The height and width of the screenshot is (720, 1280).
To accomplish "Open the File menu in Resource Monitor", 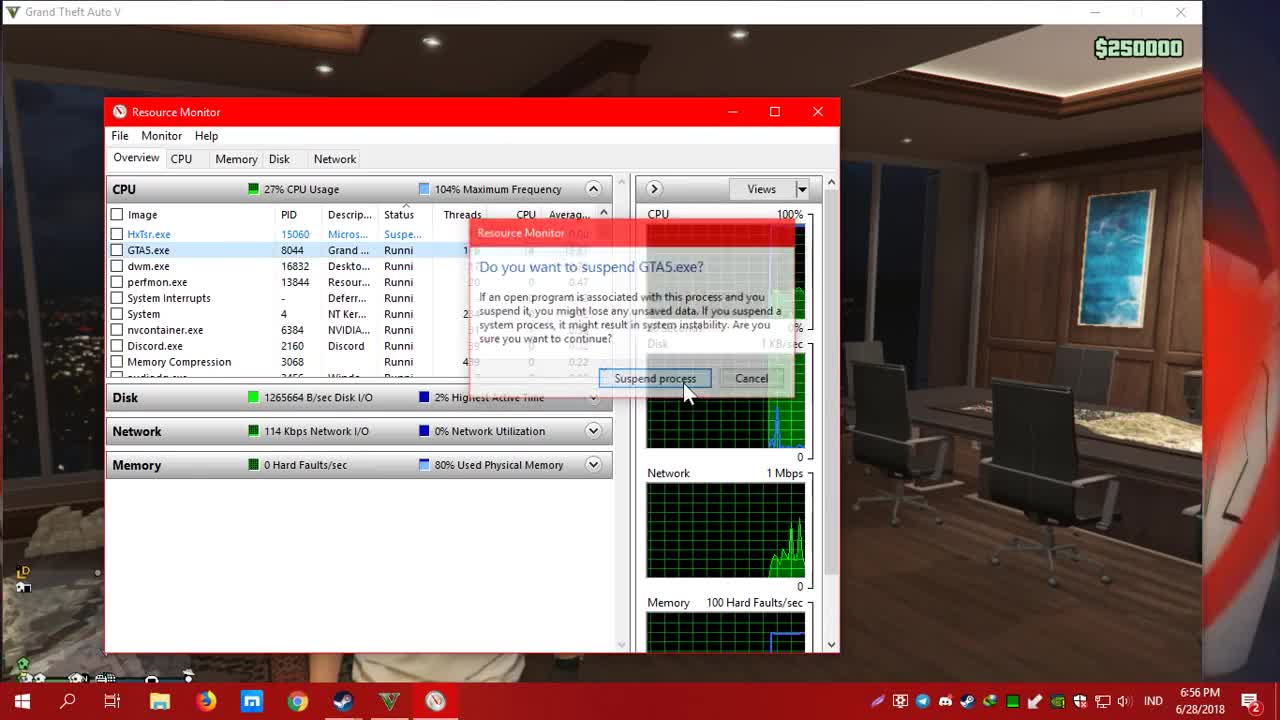I will [x=119, y=136].
